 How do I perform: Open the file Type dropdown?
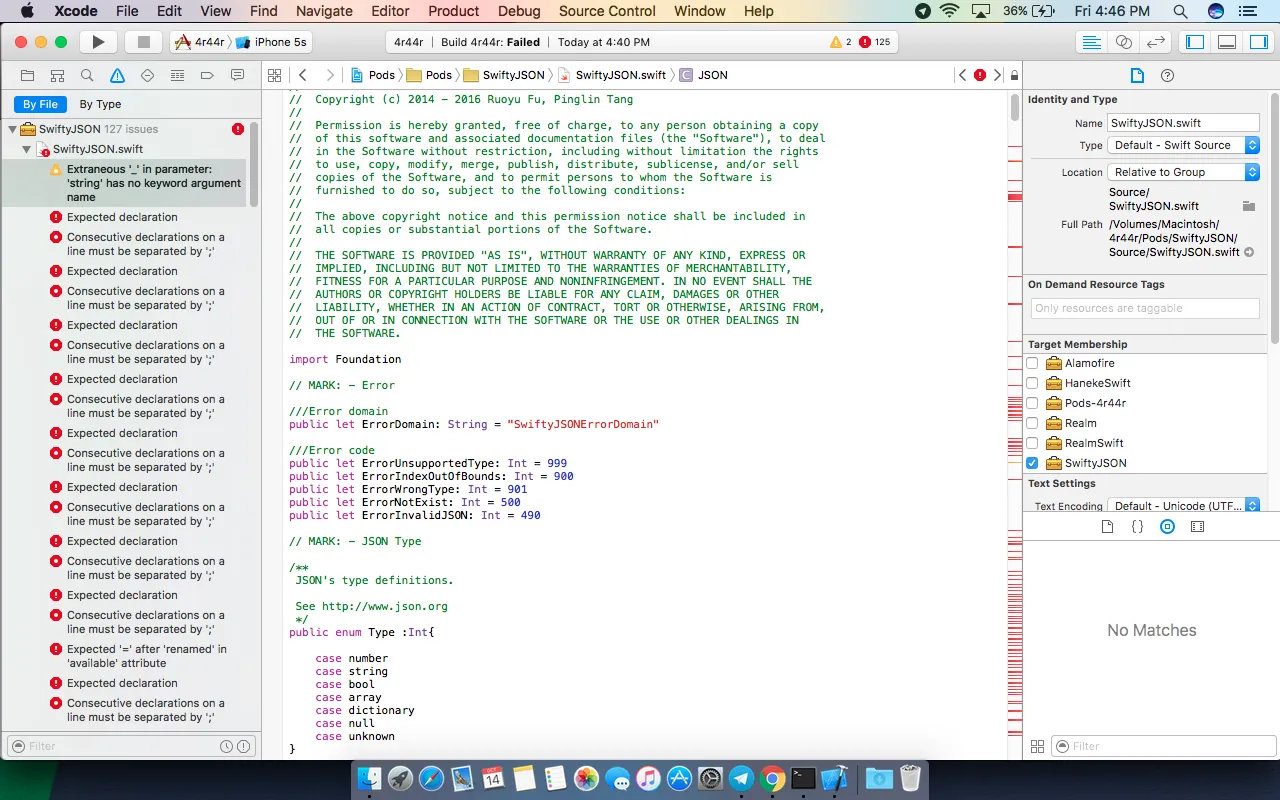coord(1183,145)
